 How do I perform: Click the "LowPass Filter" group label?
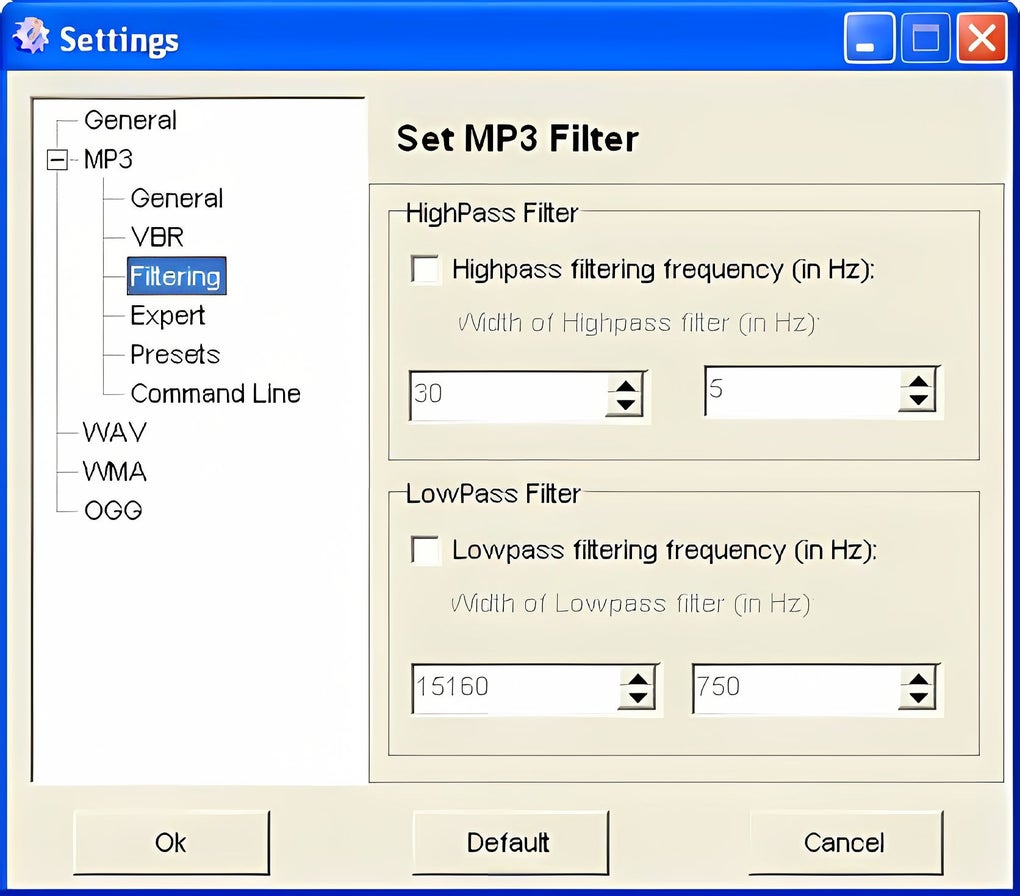[493, 494]
